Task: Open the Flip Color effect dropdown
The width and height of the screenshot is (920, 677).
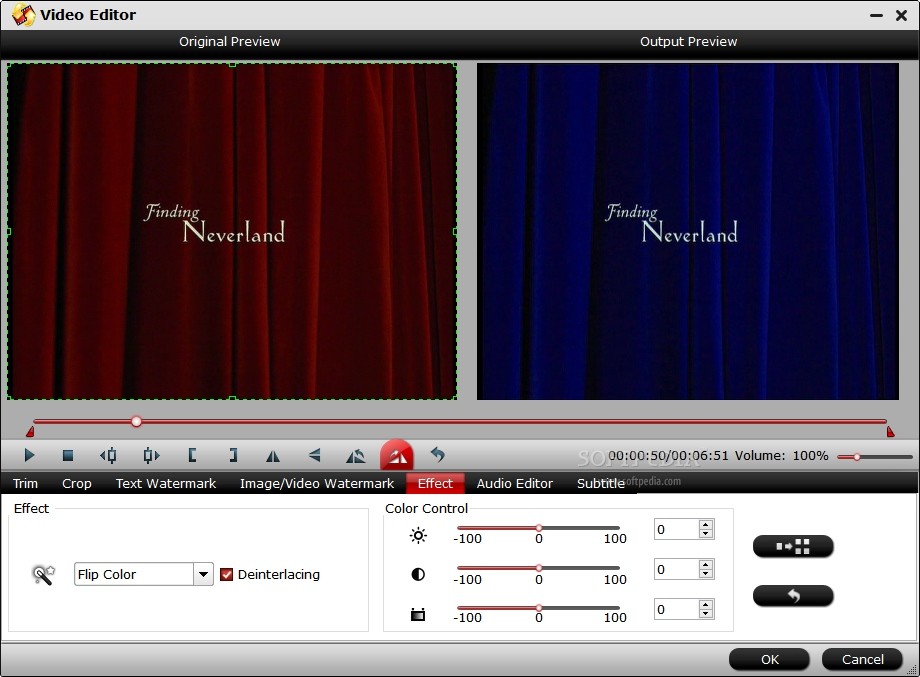Action: pyautogui.click(x=203, y=574)
